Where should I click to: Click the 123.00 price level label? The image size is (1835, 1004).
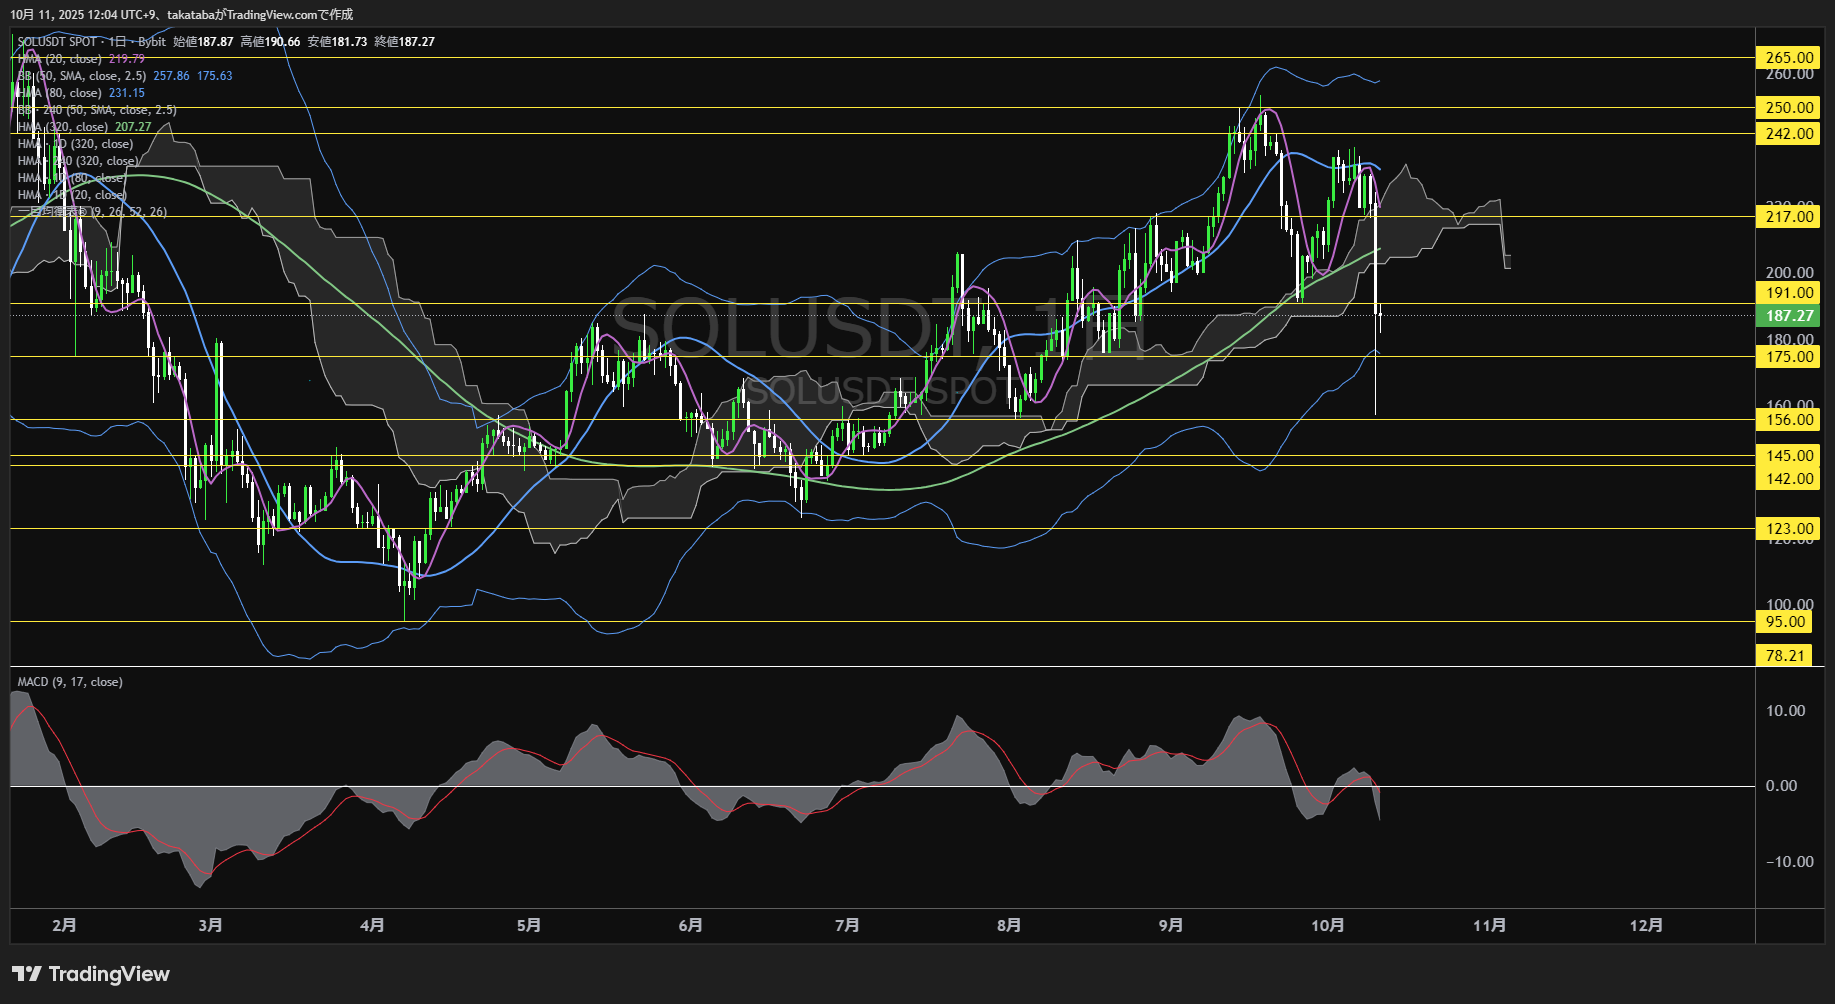click(1788, 529)
